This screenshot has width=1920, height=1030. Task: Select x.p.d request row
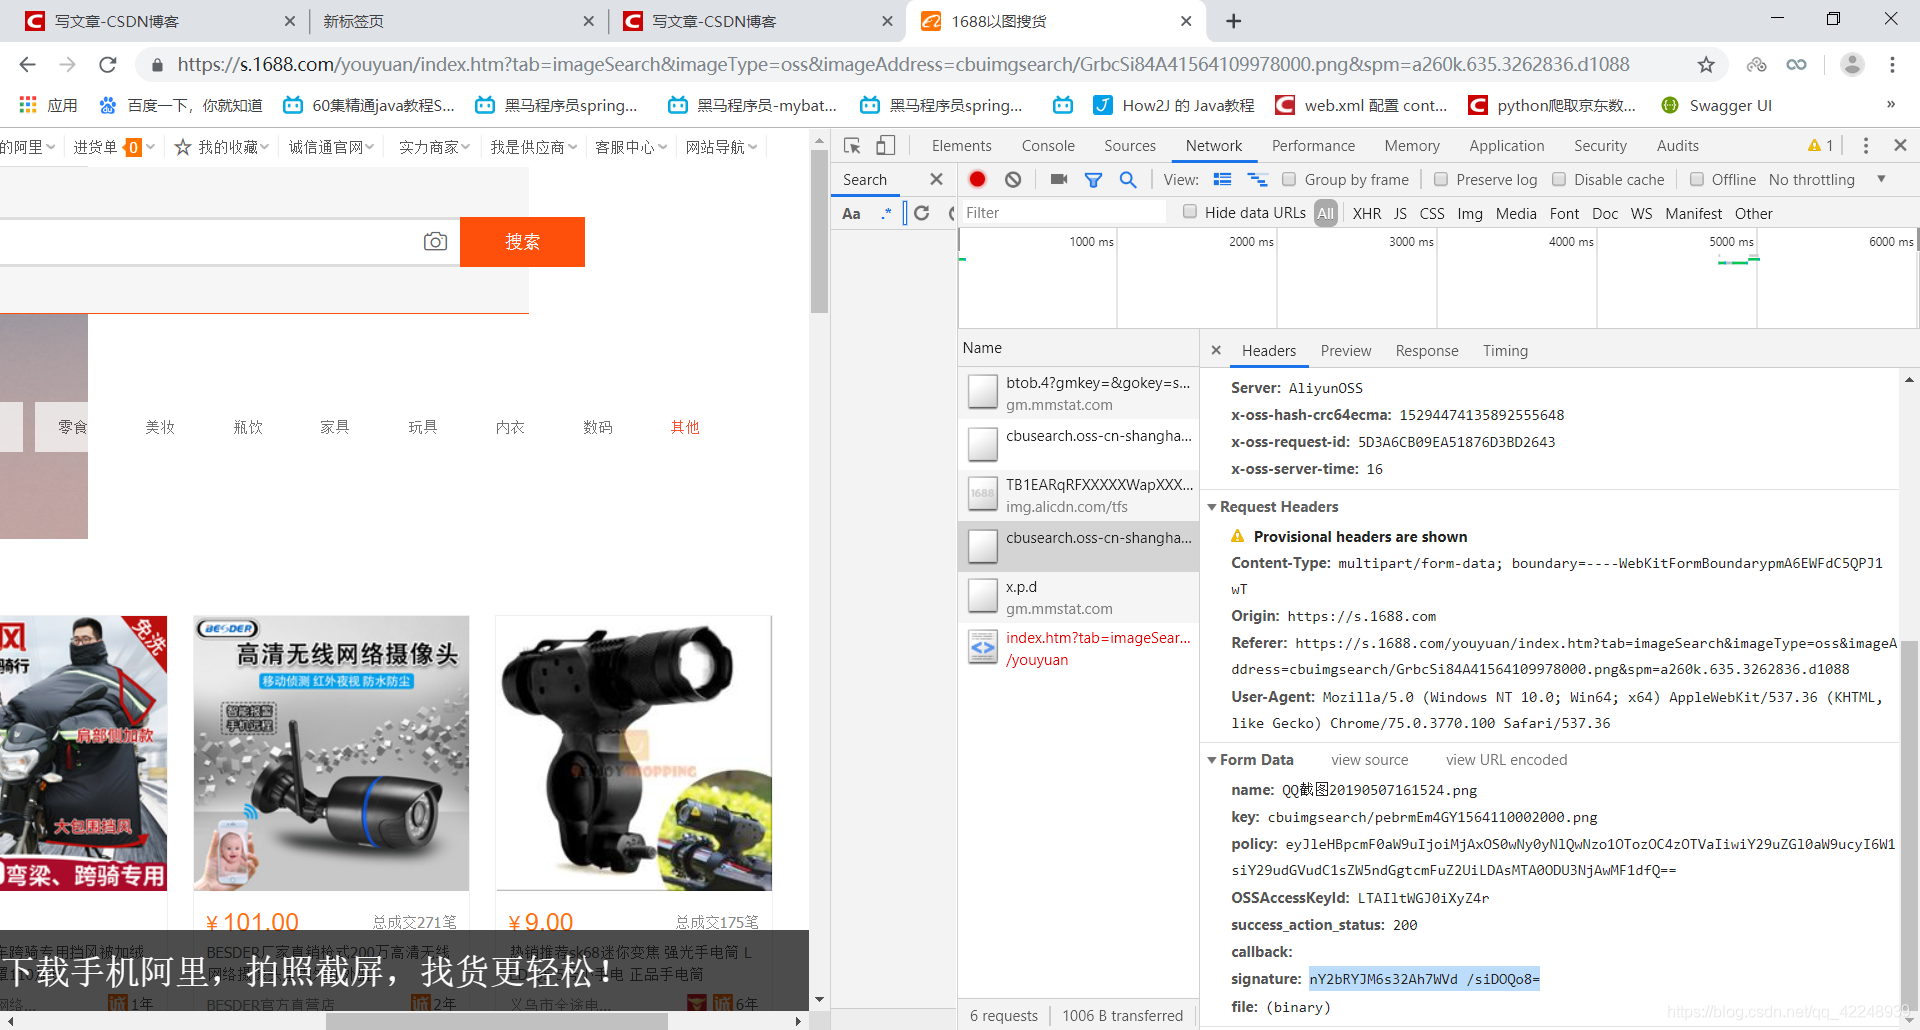(x=1079, y=597)
